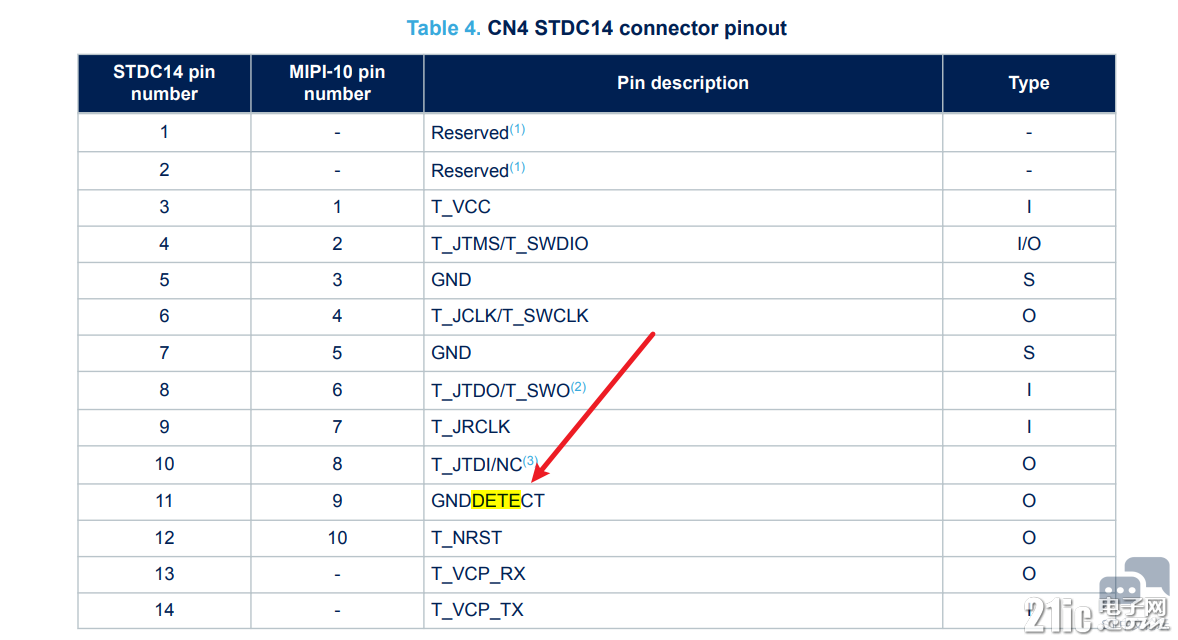This screenshot has width=1178, height=640.
Task: Click the T_JTMS/T_SWDIO cell
Action: (683, 244)
